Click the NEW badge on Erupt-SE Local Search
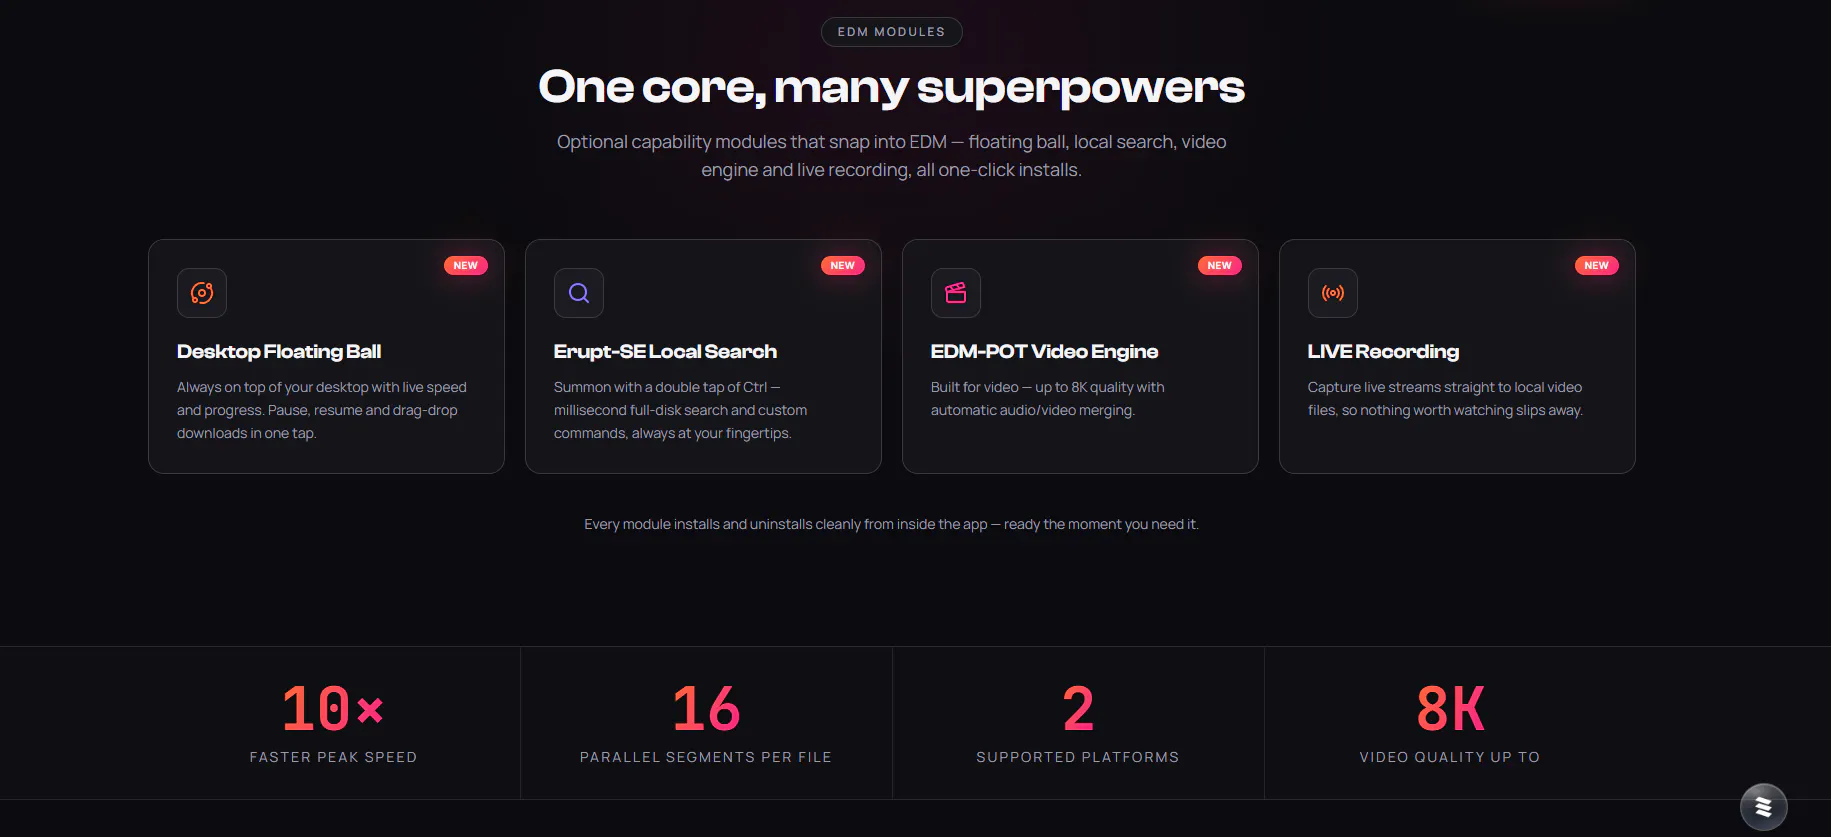Viewport: 1831px width, 837px height. [x=843, y=266]
